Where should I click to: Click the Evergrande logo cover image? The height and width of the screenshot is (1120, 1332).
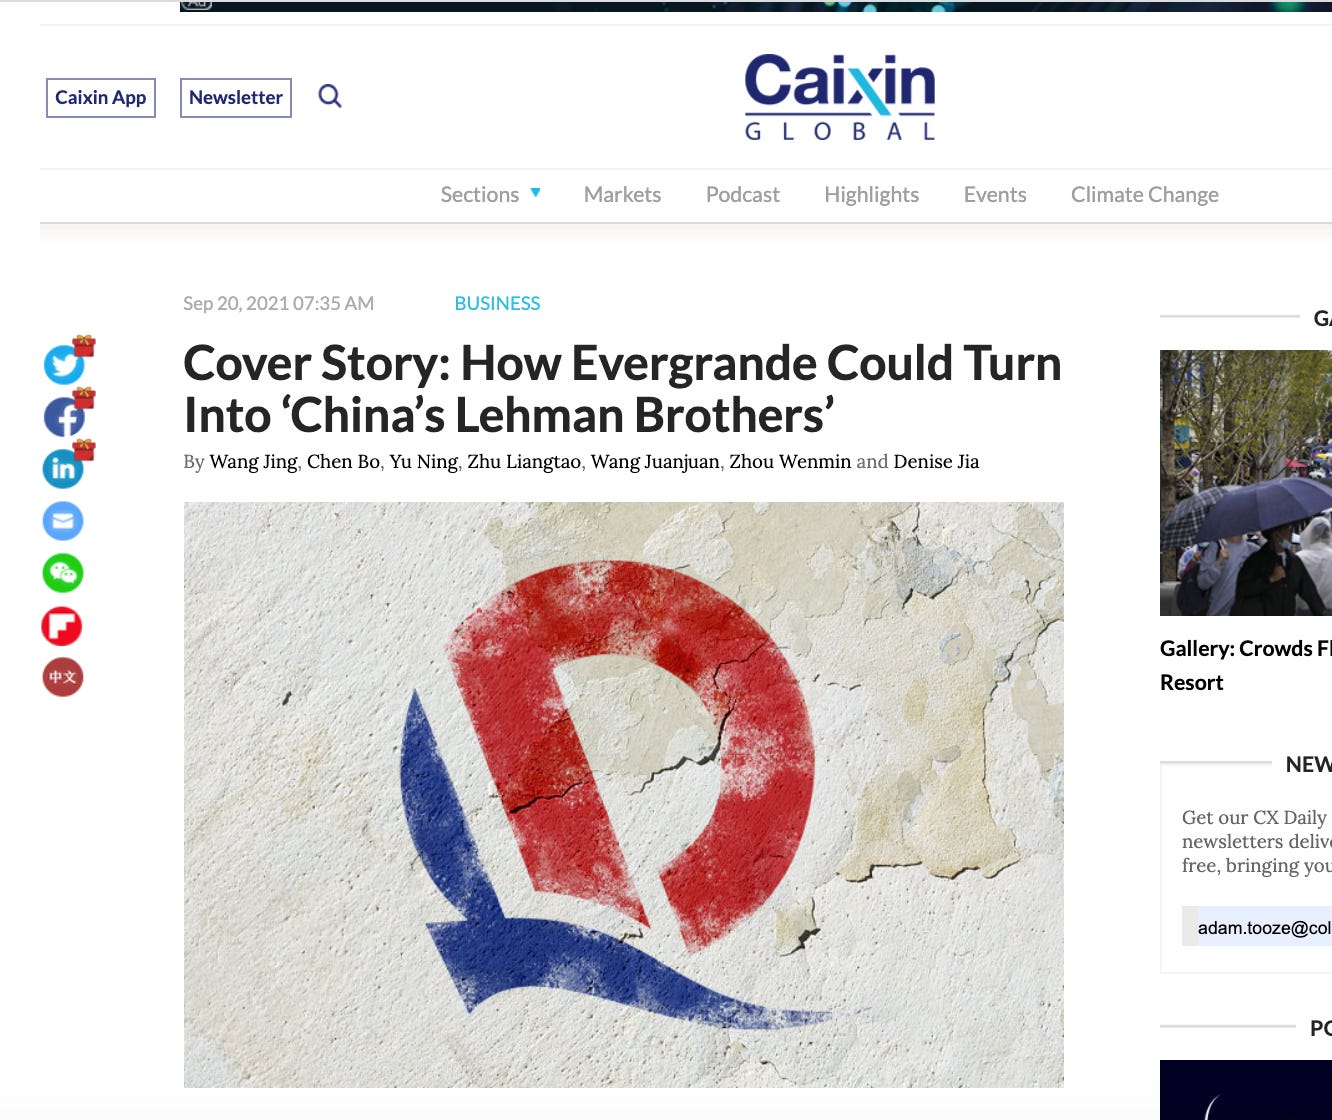624,795
